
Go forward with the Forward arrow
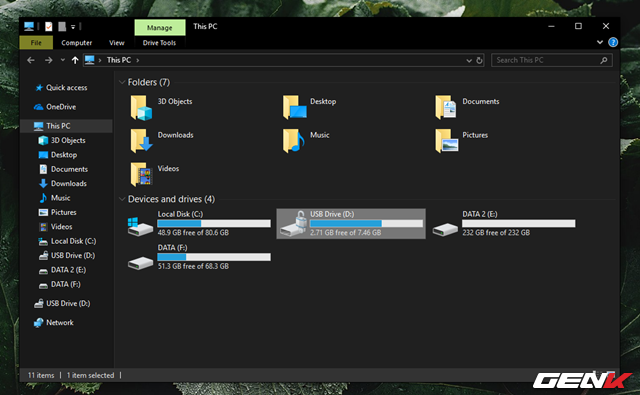click(49, 60)
